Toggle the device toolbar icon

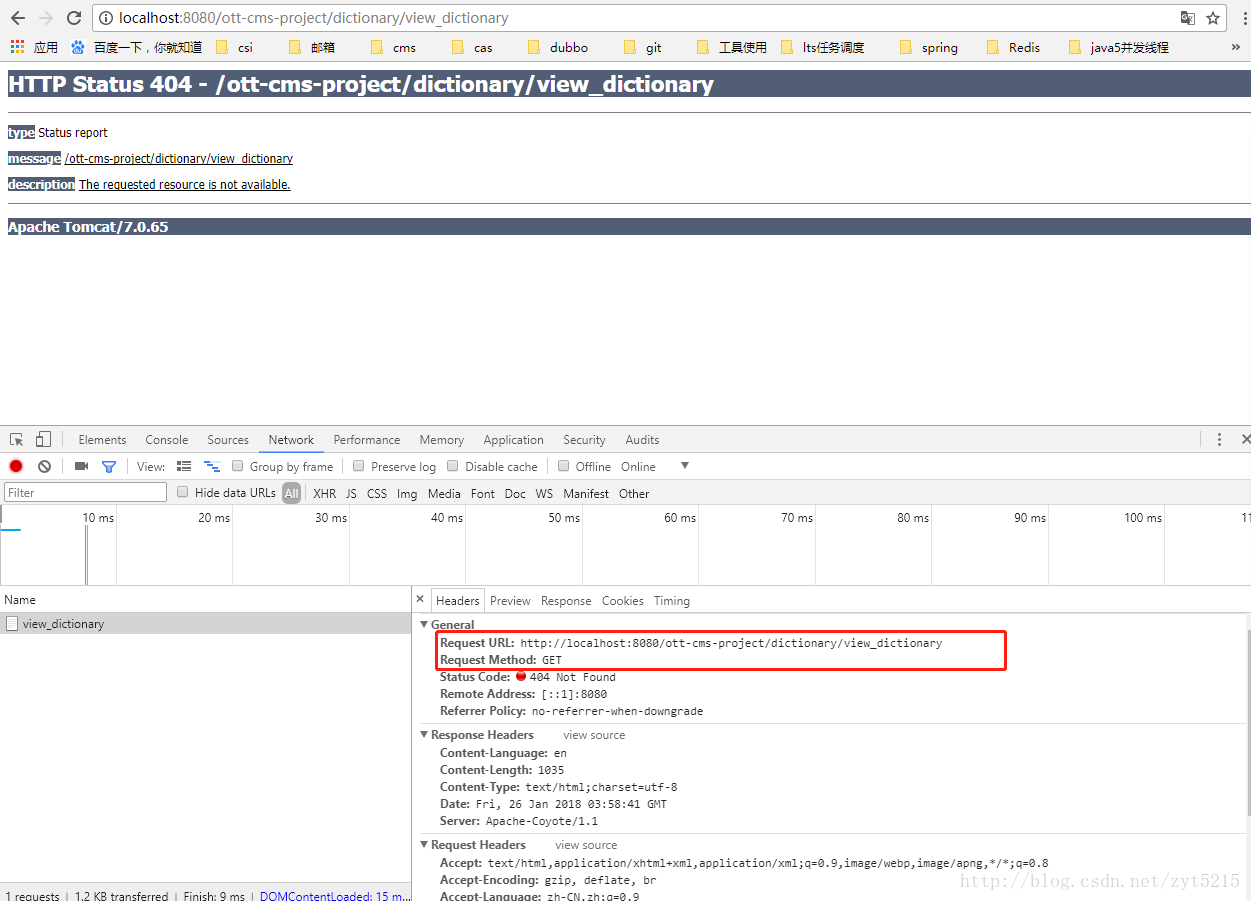click(x=43, y=439)
